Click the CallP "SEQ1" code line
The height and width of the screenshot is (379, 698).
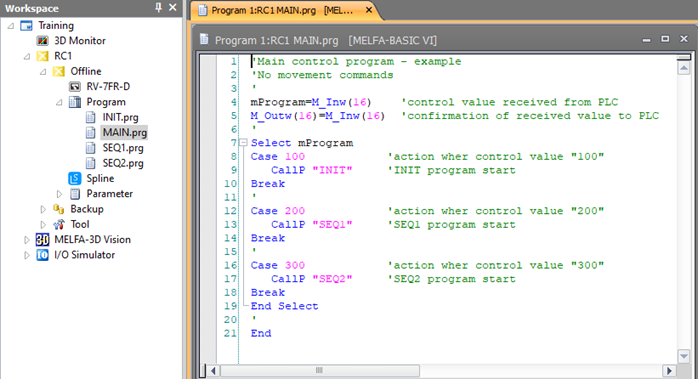(x=312, y=224)
